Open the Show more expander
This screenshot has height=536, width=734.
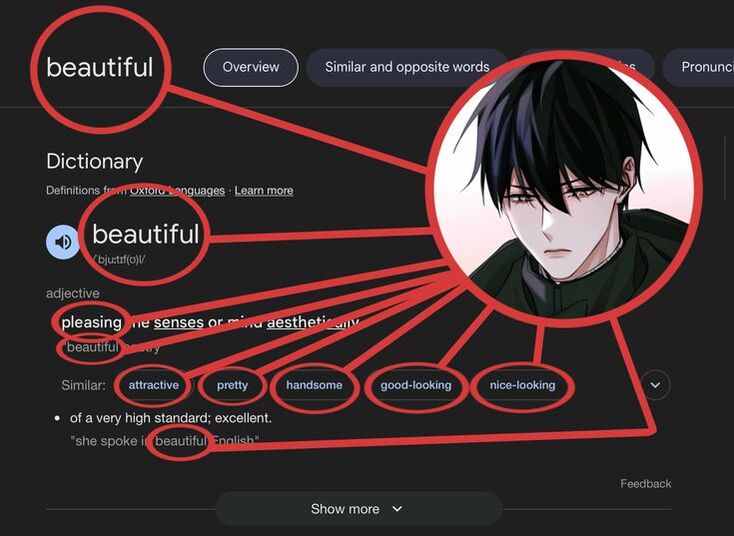359,509
